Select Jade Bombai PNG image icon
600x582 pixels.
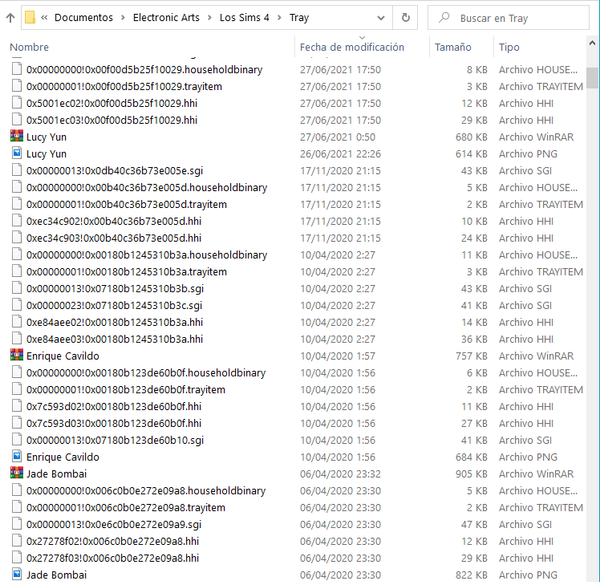16,574
